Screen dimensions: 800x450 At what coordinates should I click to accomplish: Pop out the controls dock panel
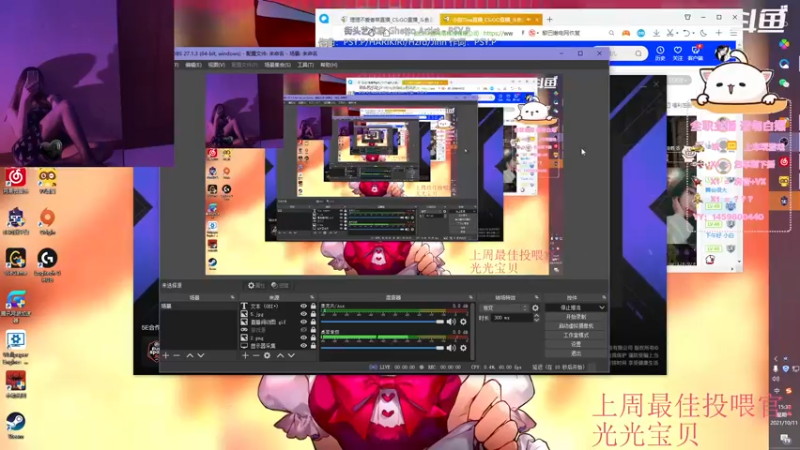pos(604,297)
